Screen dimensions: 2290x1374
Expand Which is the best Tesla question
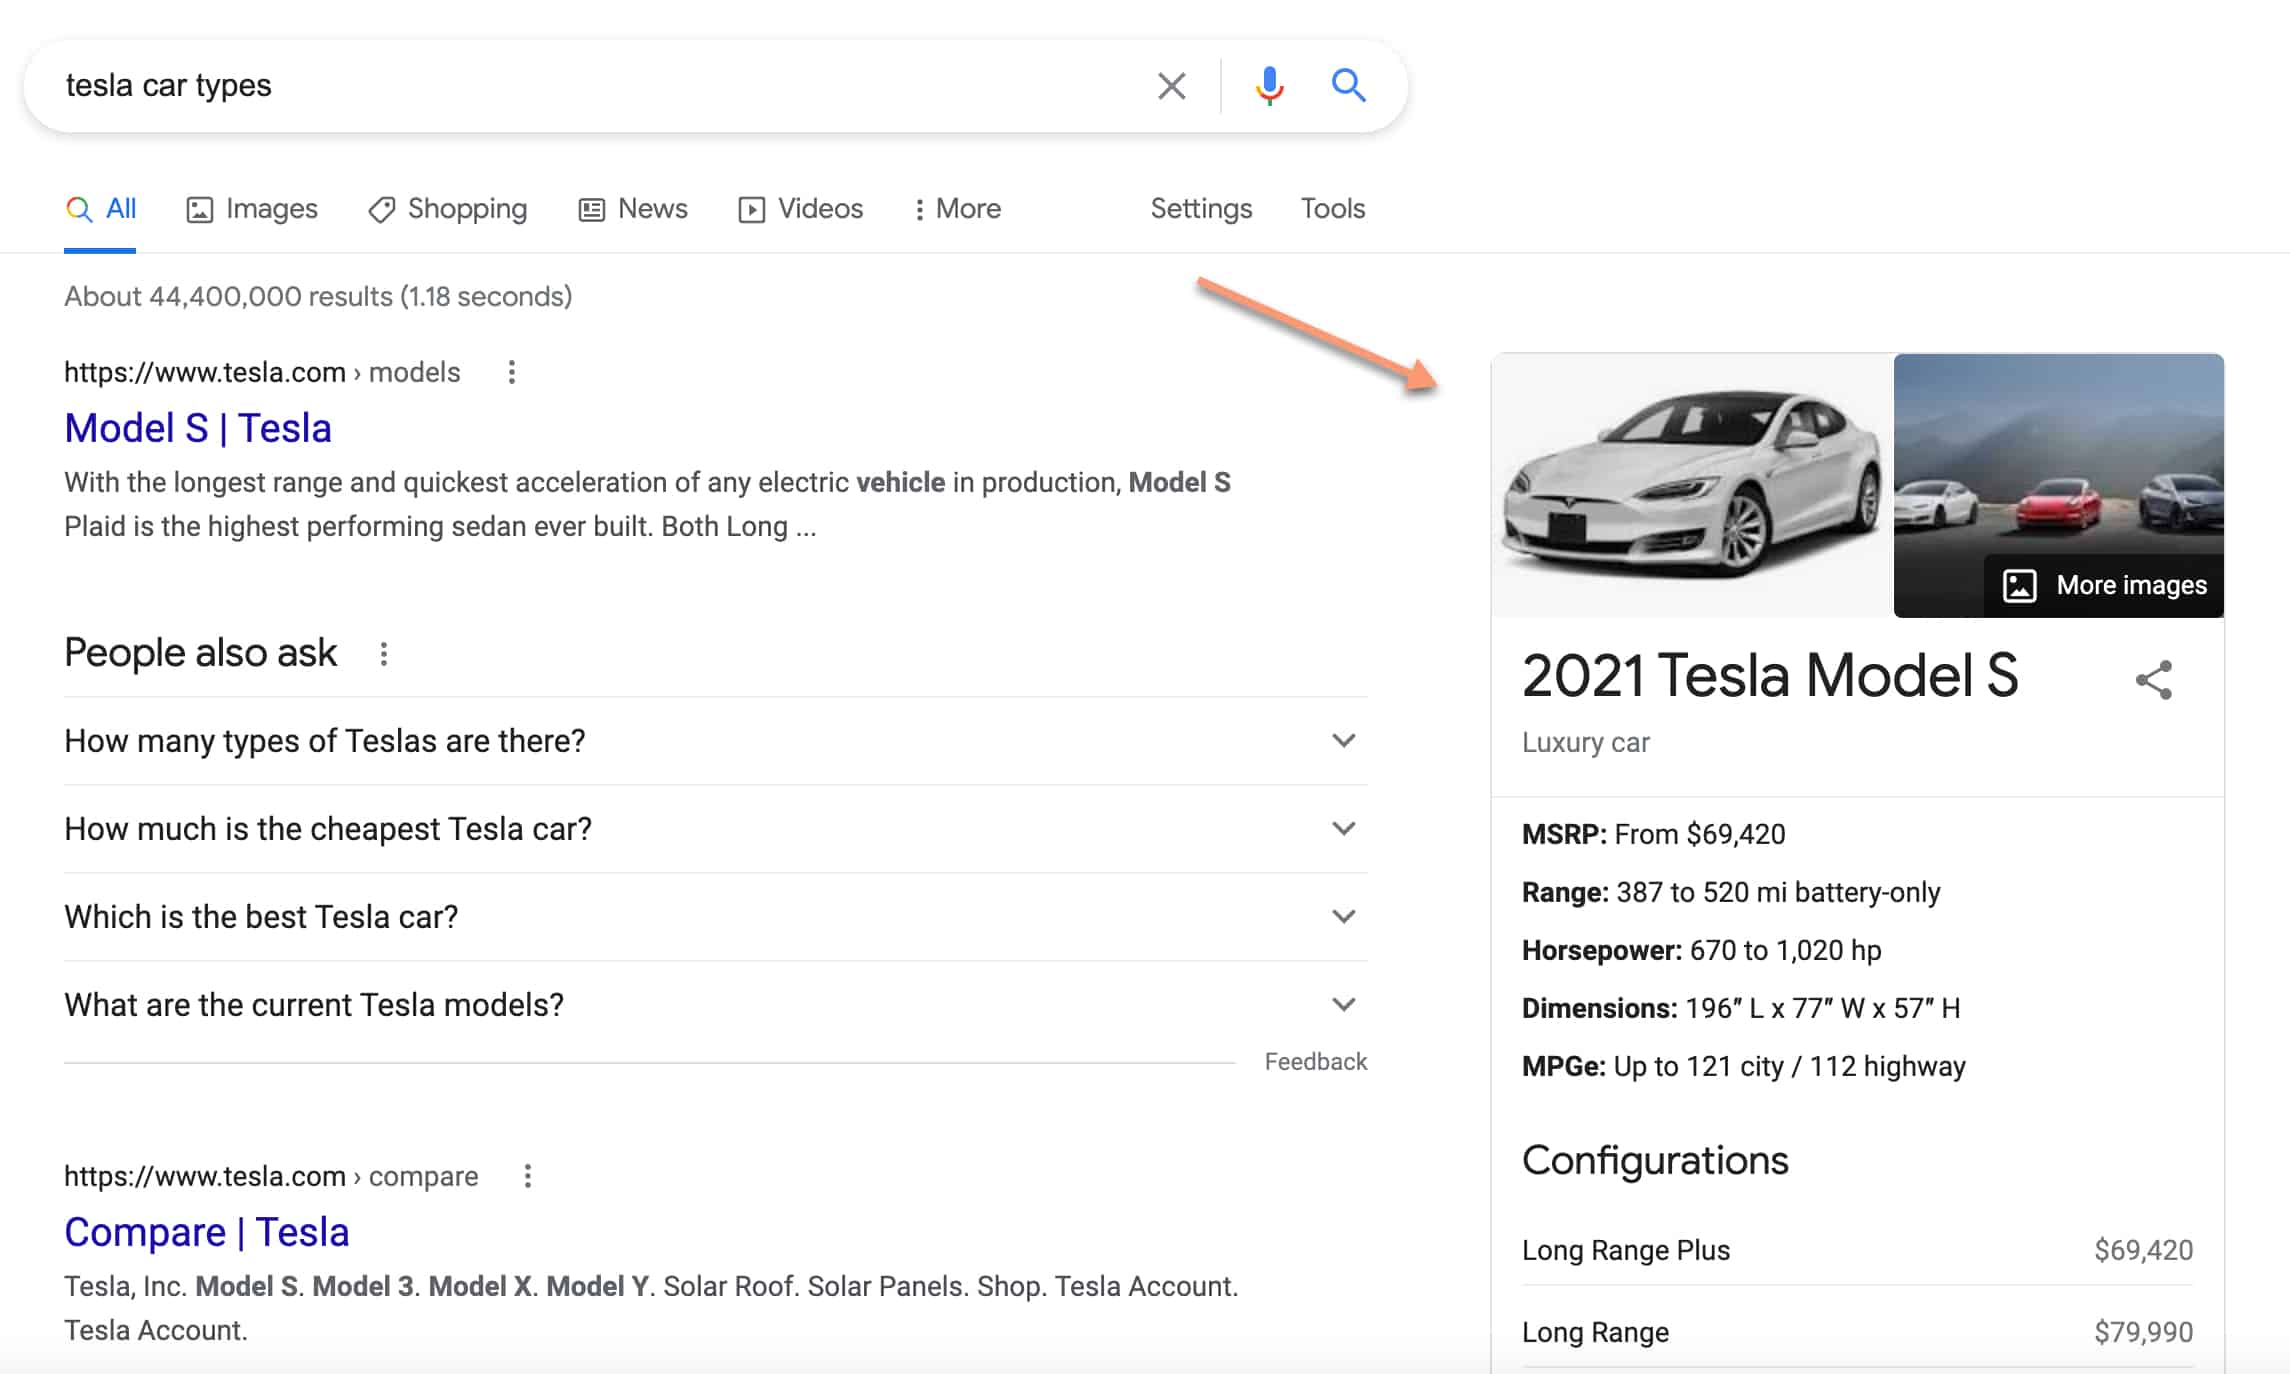click(x=716, y=917)
